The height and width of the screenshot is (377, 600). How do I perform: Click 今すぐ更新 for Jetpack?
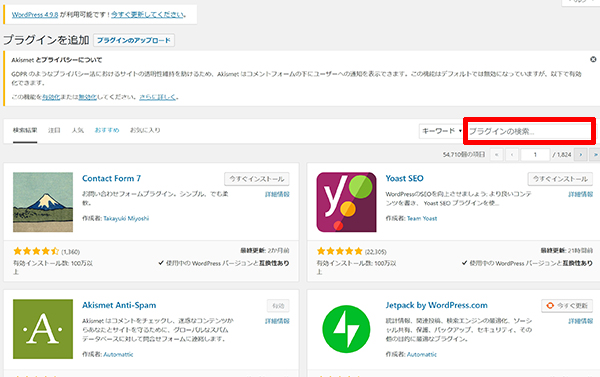coord(567,306)
